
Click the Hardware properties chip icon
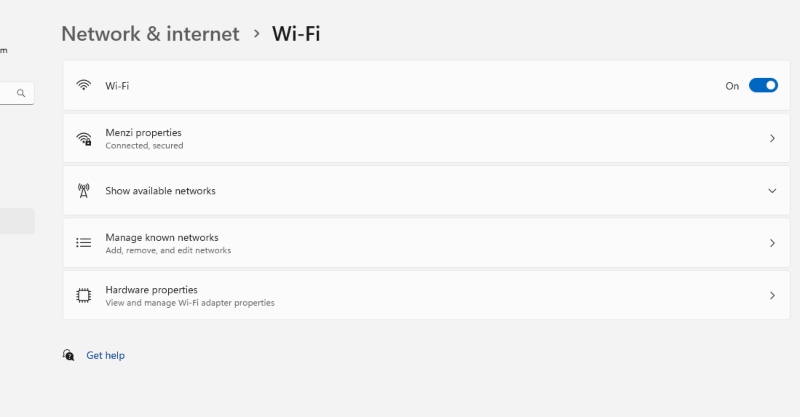pos(84,295)
